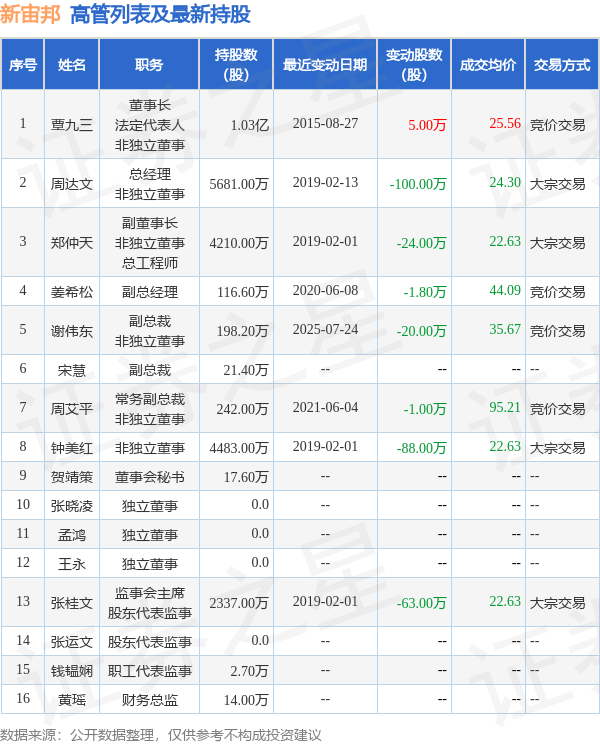Click the change value -88.00万

pos(422,447)
